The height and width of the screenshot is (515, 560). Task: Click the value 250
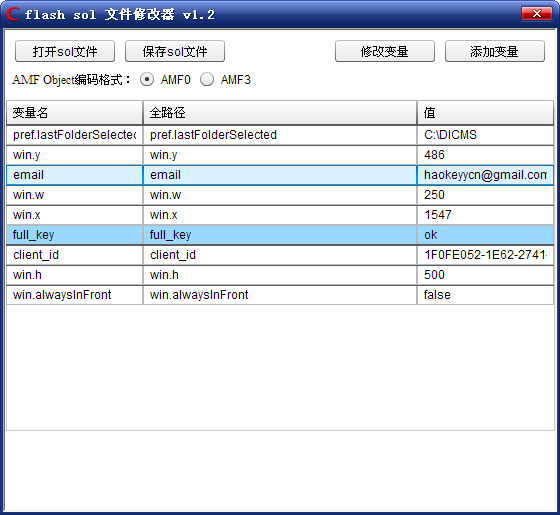[x=485, y=195]
